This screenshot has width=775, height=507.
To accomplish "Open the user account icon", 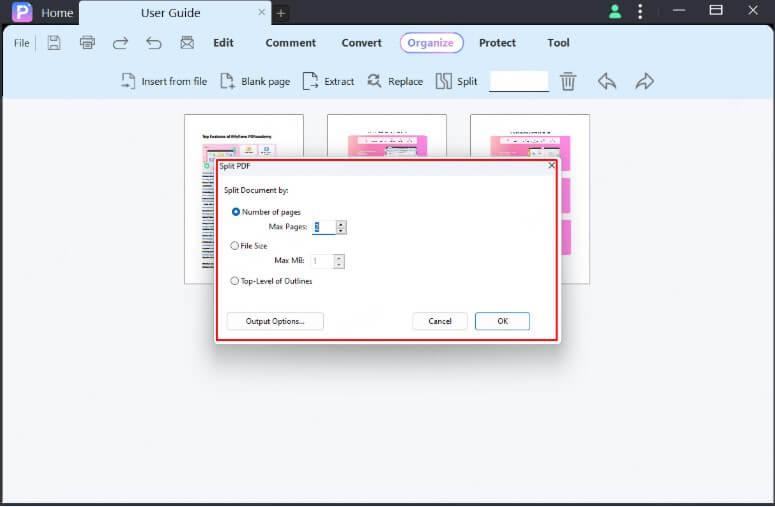I will click(615, 11).
